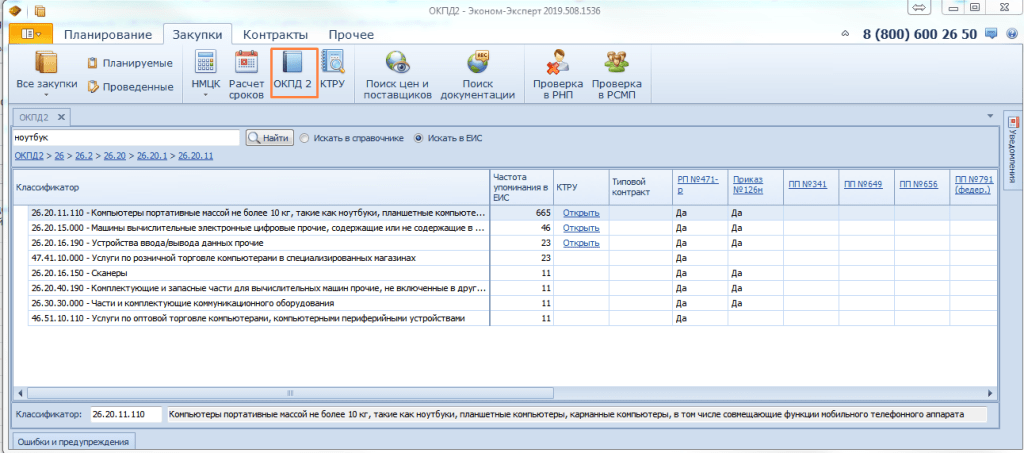Open the help icon at the ribbon's right edge

[x=1010, y=33]
